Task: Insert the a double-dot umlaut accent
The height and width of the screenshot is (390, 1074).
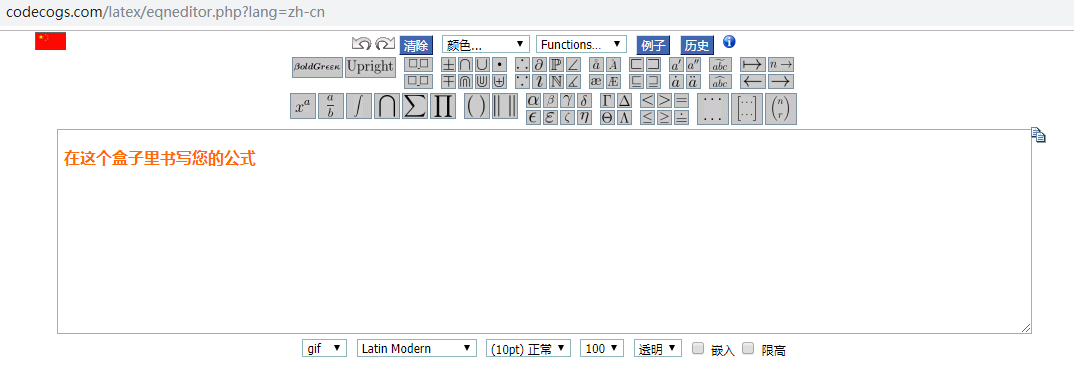Action: [693, 82]
